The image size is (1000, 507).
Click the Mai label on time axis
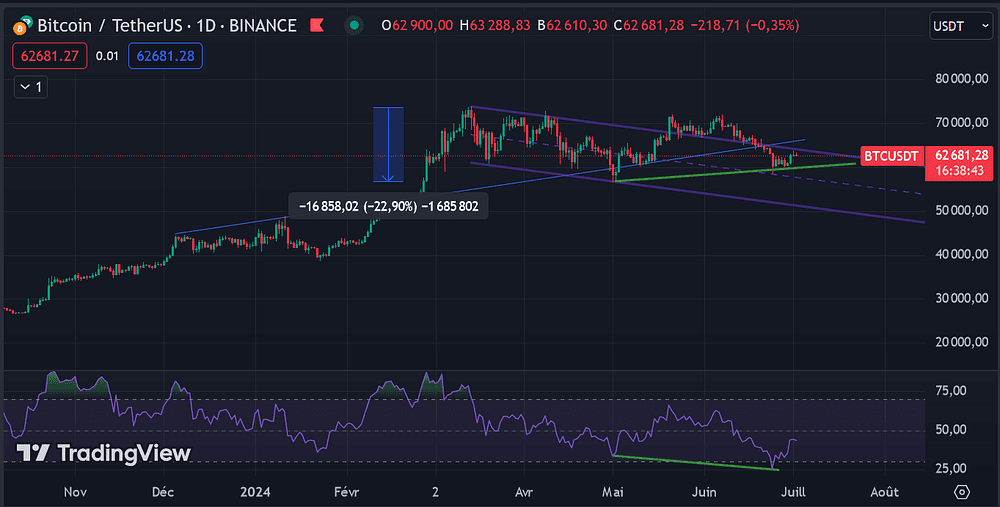613,492
